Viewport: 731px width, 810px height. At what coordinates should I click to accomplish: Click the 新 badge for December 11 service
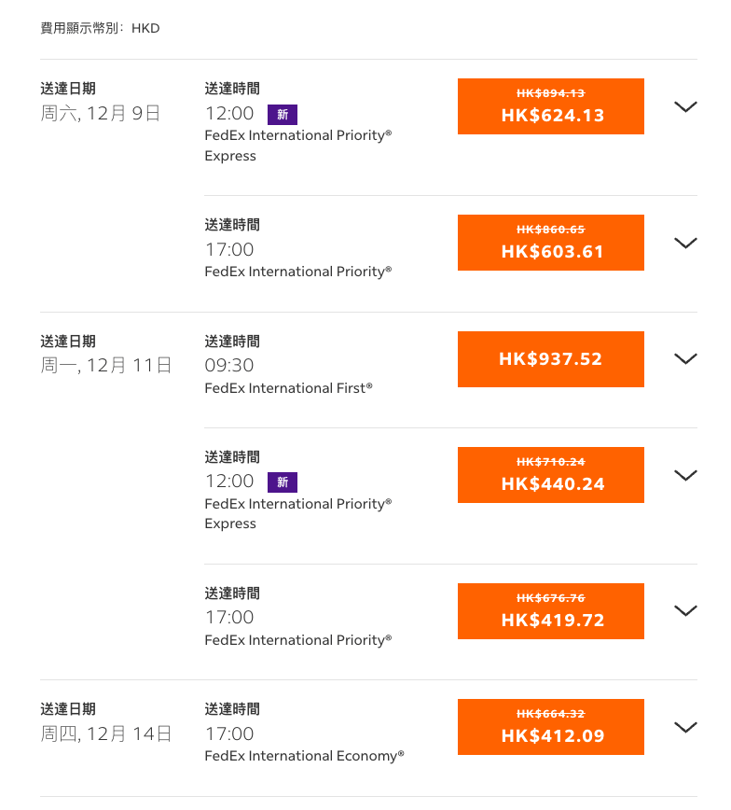[x=282, y=482]
